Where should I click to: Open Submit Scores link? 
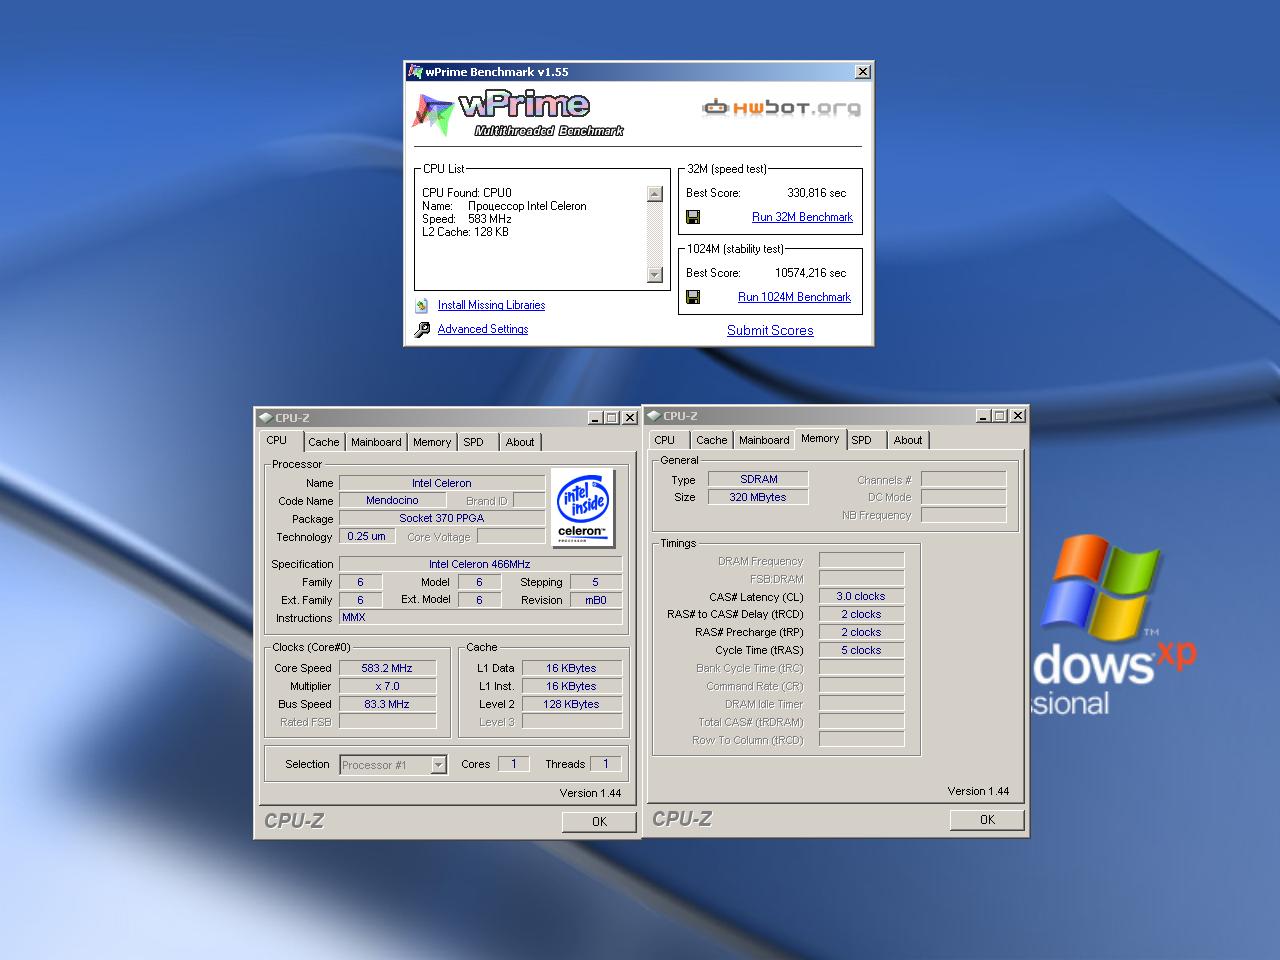coord(770,330)
